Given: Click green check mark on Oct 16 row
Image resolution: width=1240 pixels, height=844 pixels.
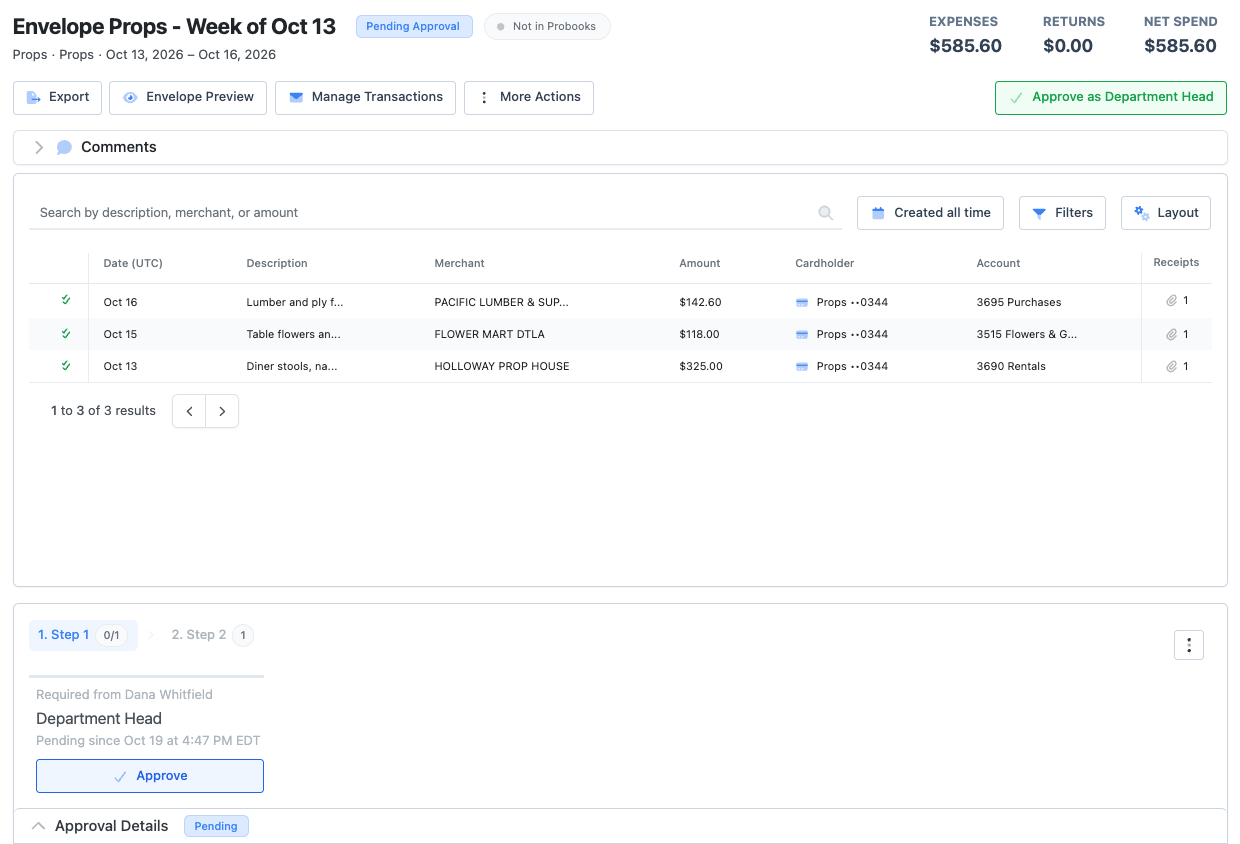Looking at the screenshot, I should [x=66, y=300].
